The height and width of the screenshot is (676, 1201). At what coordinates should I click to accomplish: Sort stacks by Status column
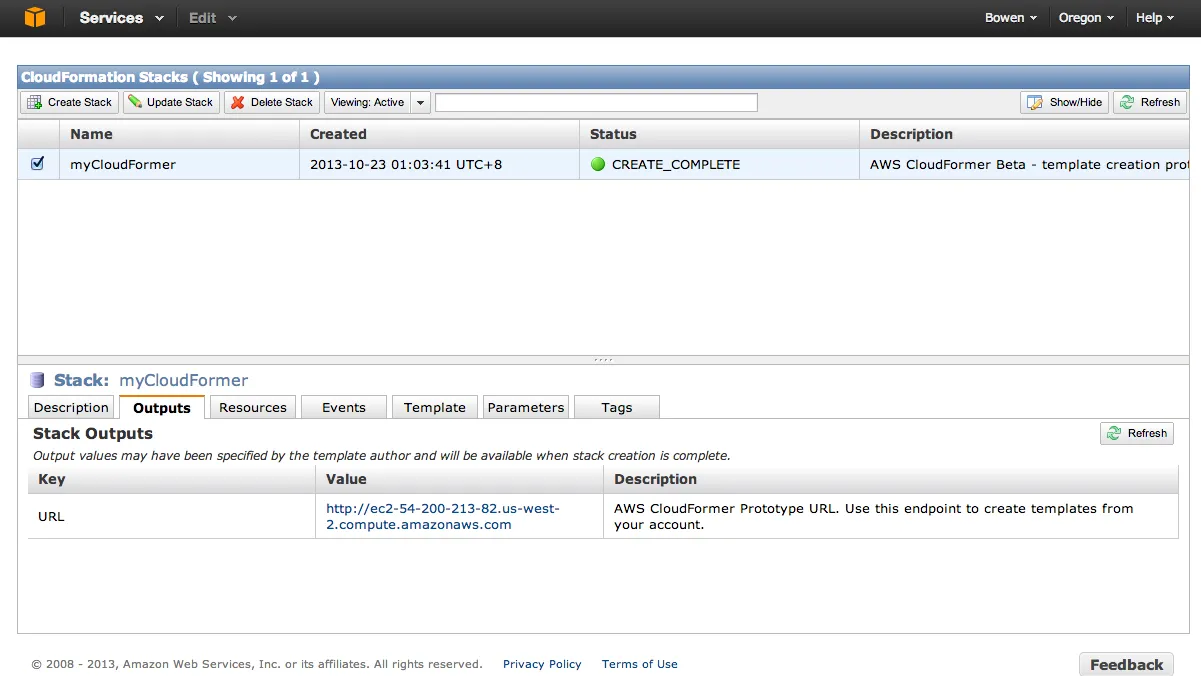719,134
